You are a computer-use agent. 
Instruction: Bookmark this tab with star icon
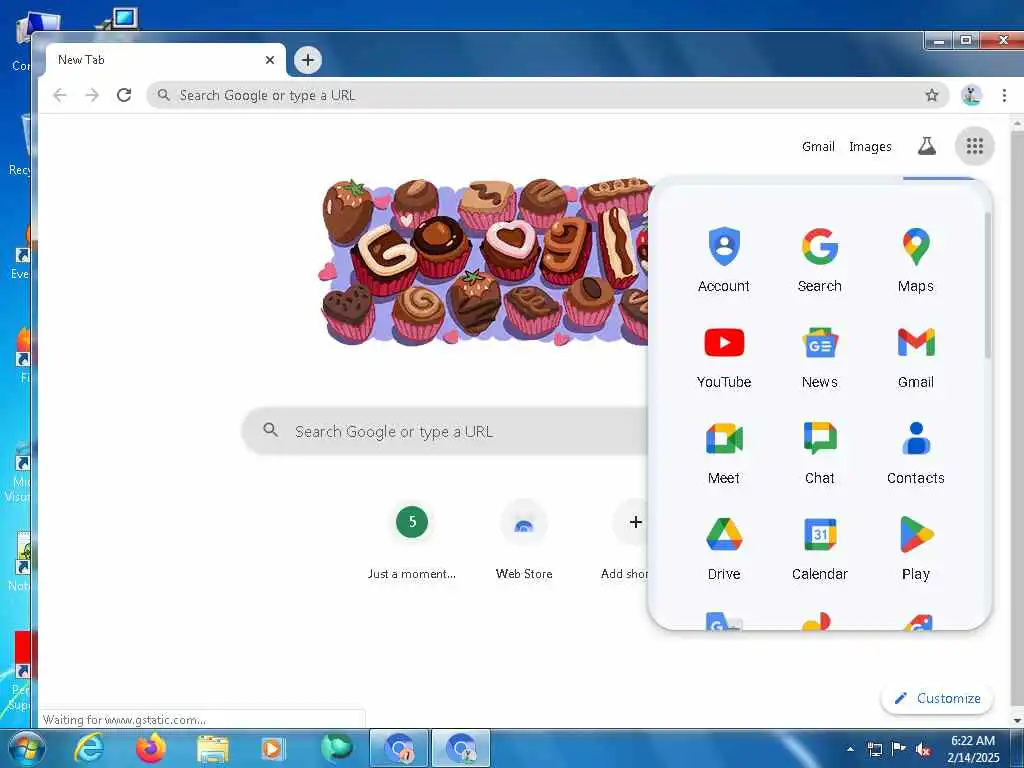pyautogui.click(x=932, y=95)
